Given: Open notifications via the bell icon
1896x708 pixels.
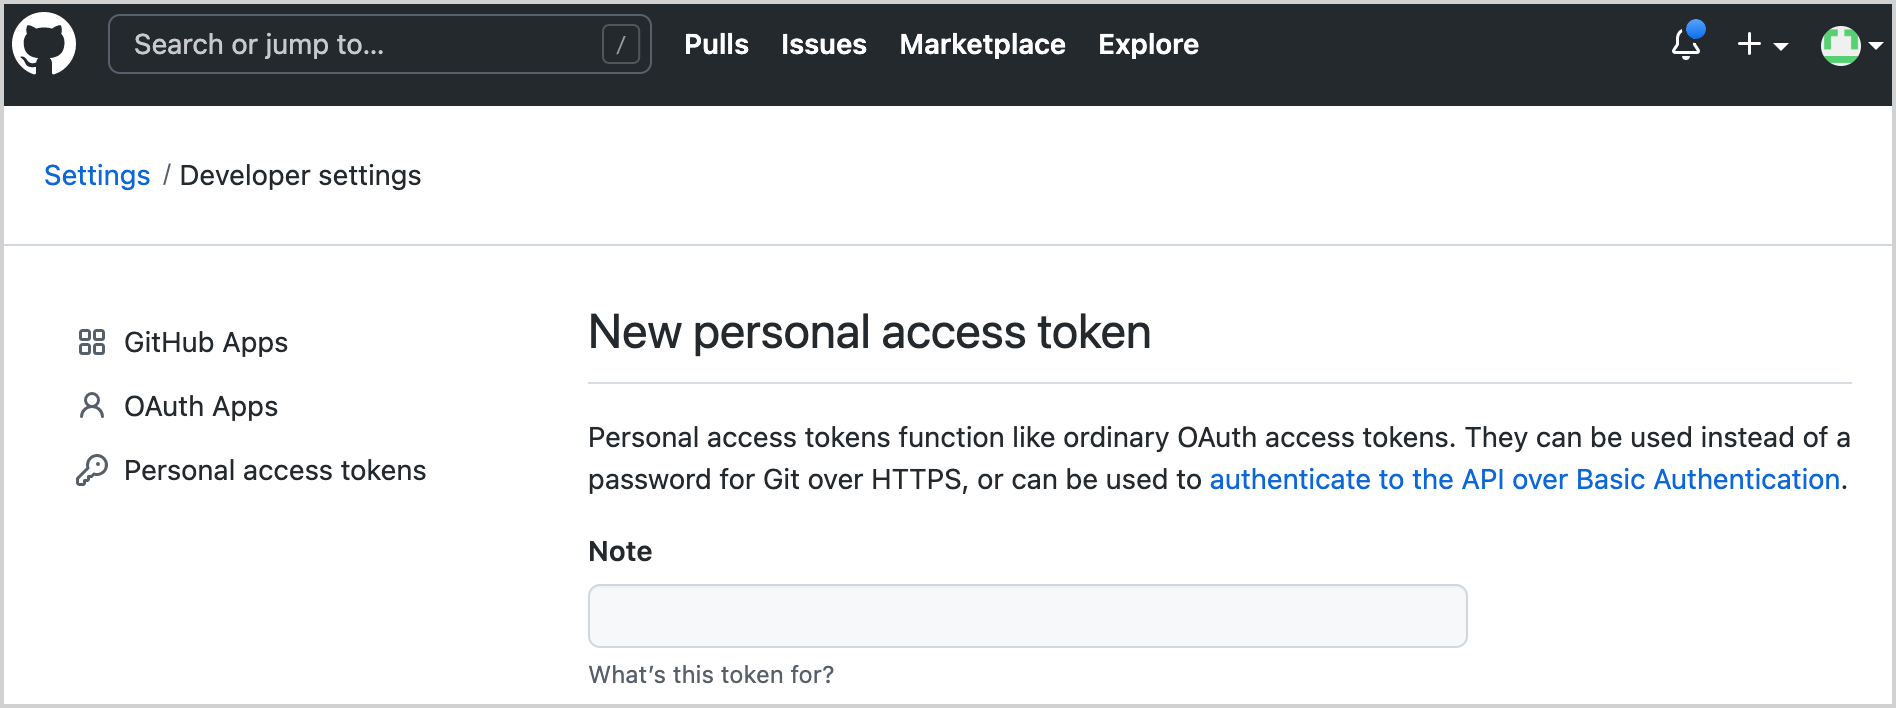Looking at the screenshot, I should (1686, 48).
